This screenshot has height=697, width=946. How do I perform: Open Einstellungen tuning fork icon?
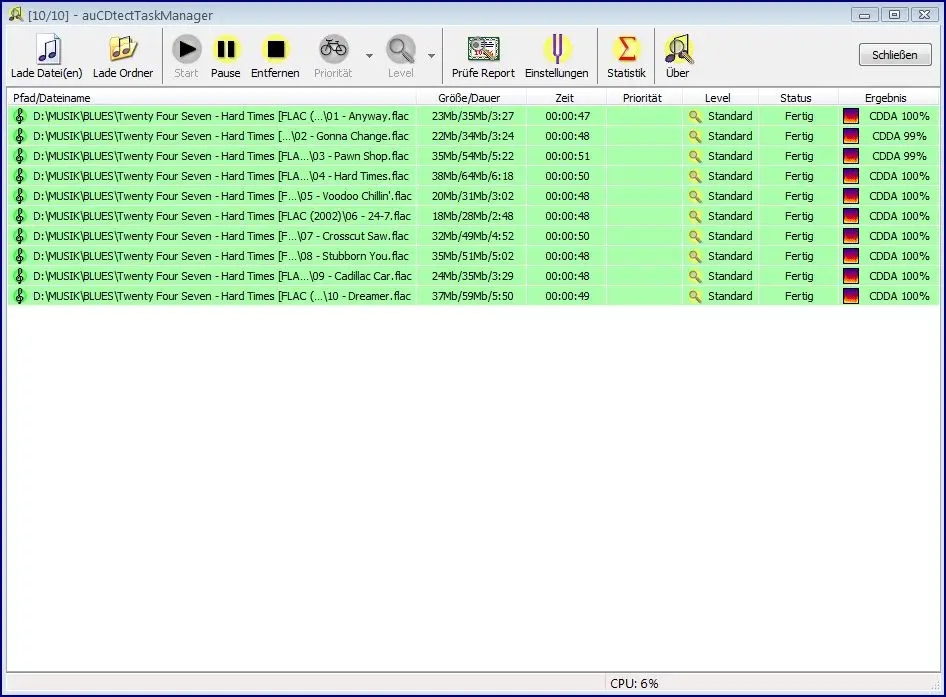point(556,49)
